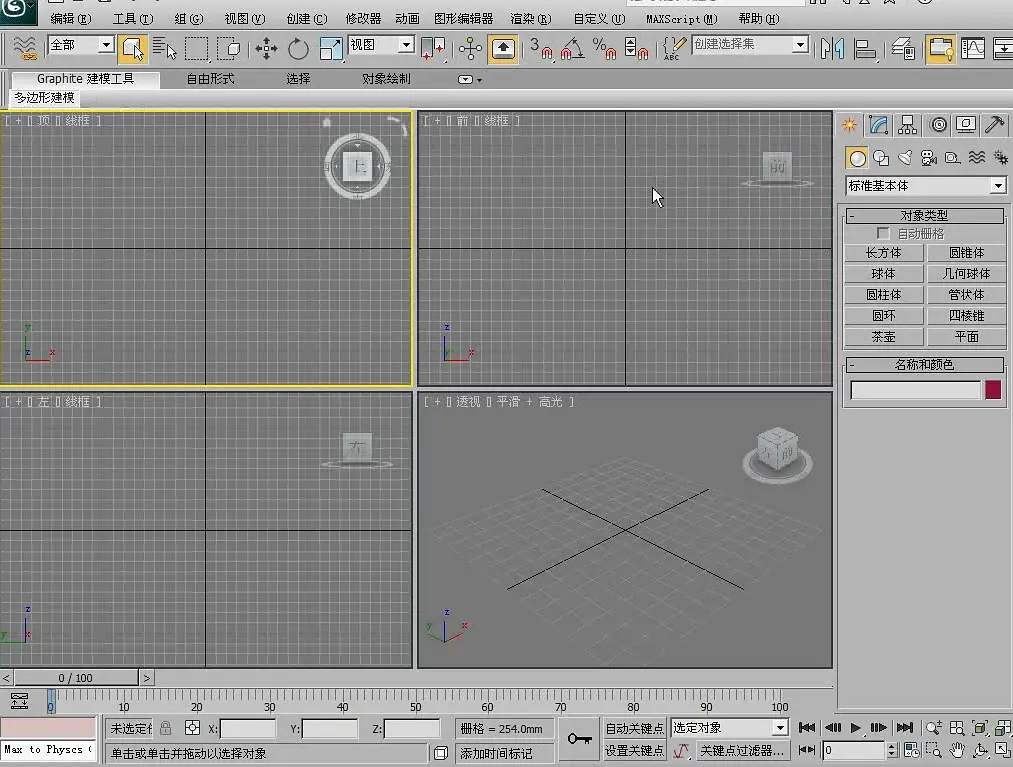Toggle the 3D Snaps magnet button
The width and height of the screenshot is (1013, 767).
coord(541,48)
